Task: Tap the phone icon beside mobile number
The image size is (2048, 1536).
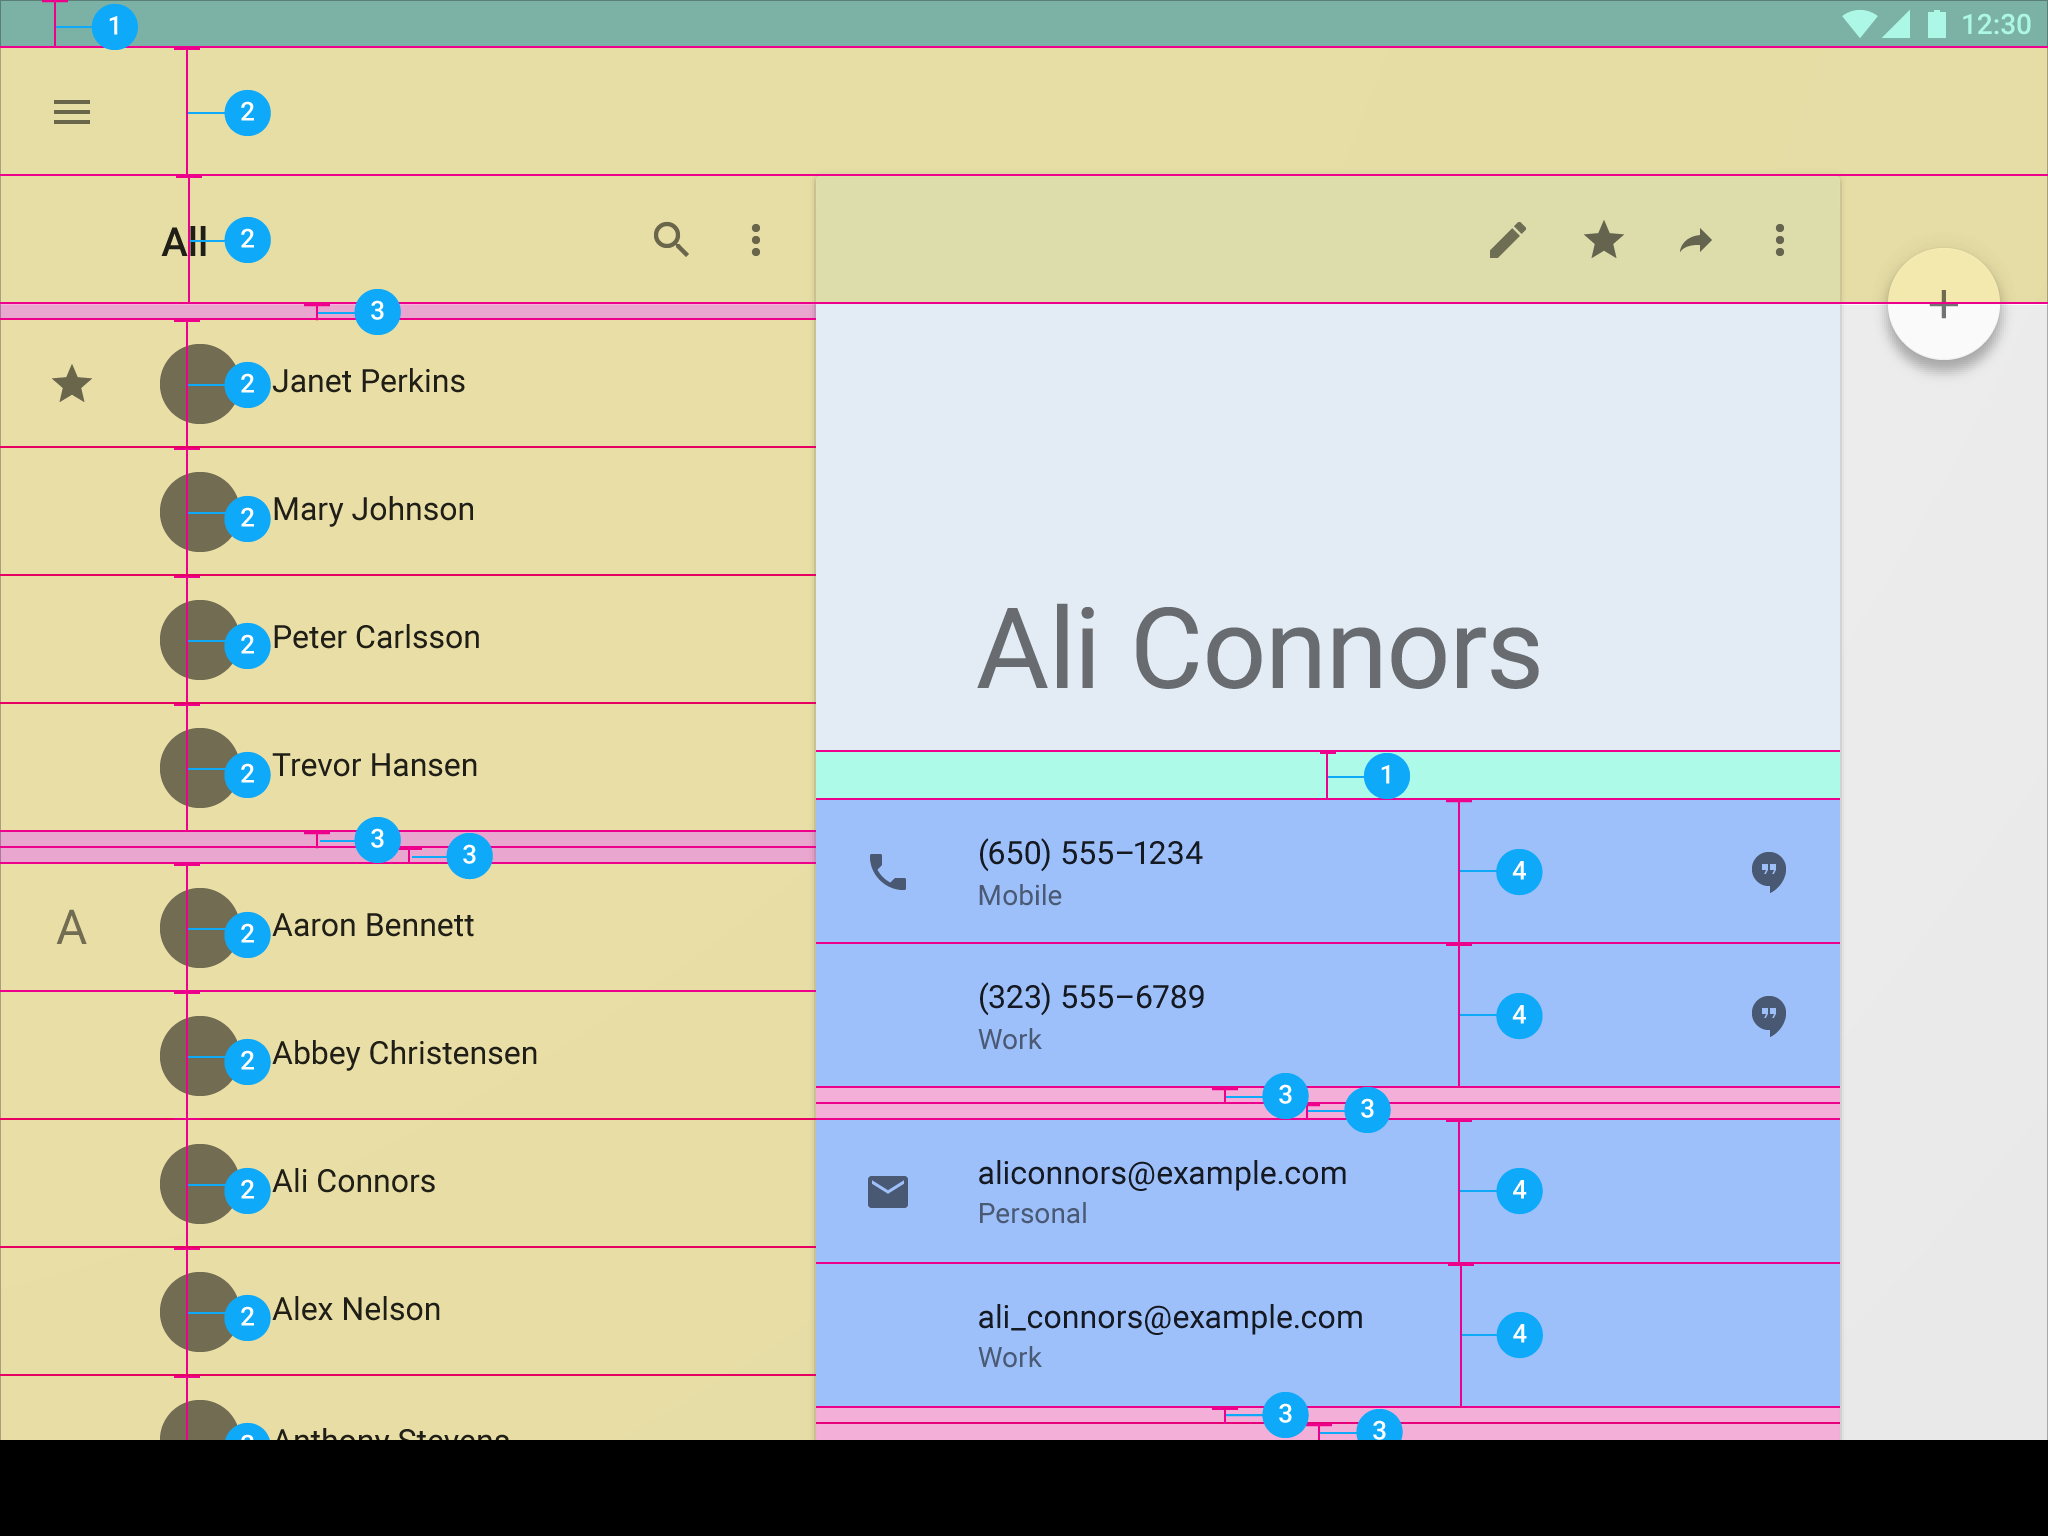Action: pyautogui.click(x=888, y=872)
